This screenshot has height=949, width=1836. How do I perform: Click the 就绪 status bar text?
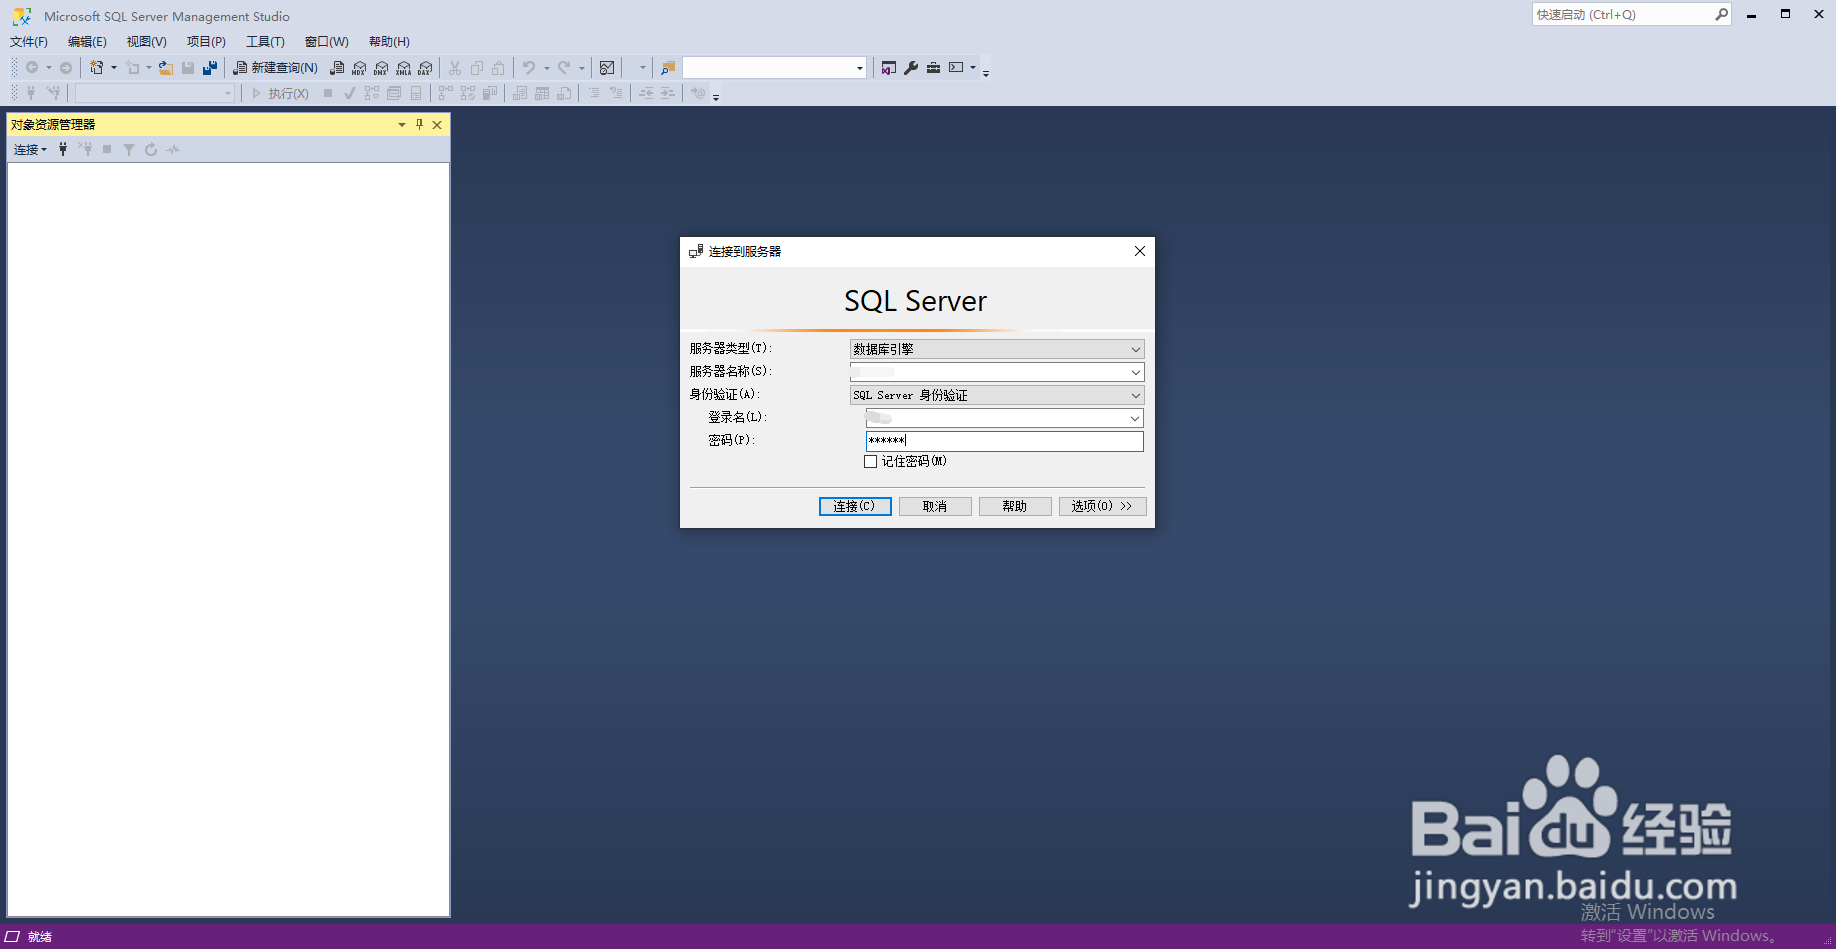[x=40, y=937]
